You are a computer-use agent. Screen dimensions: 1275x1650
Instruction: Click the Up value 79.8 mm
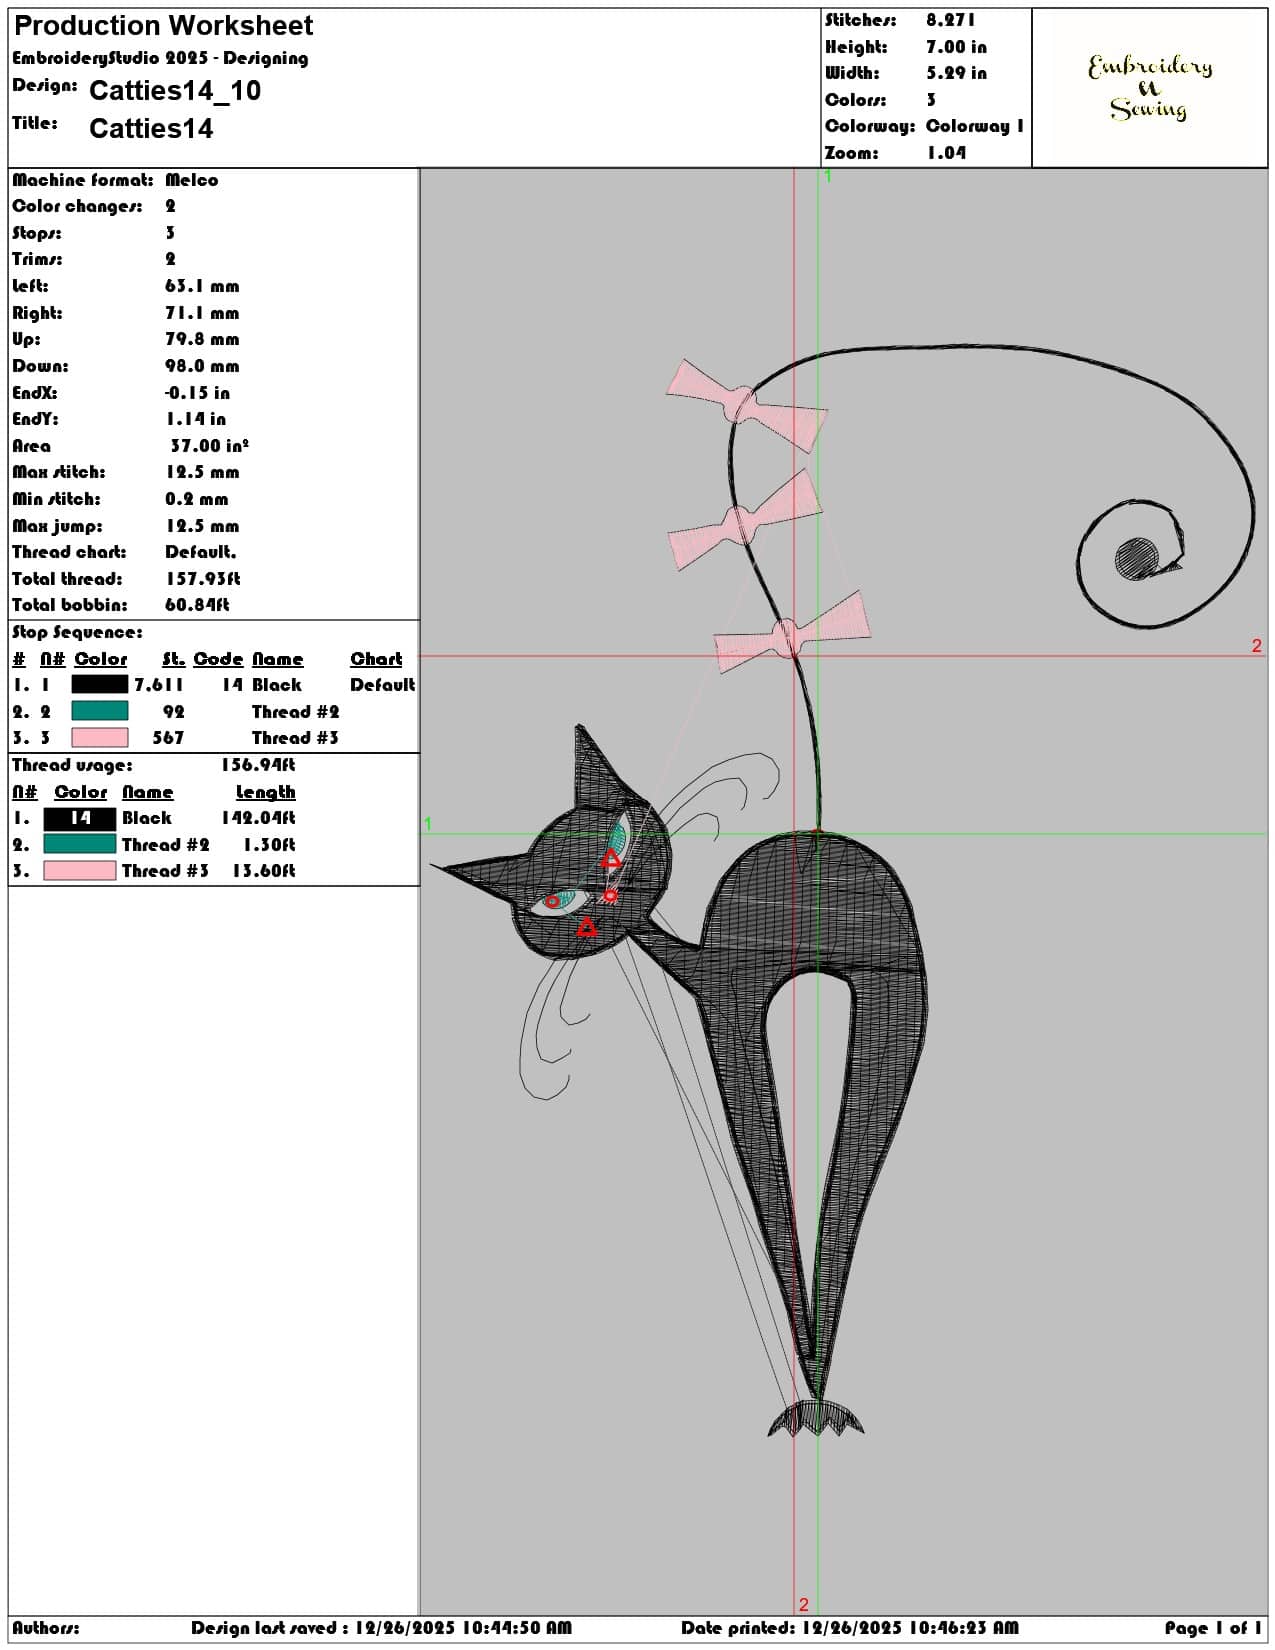tap(202, 339)
